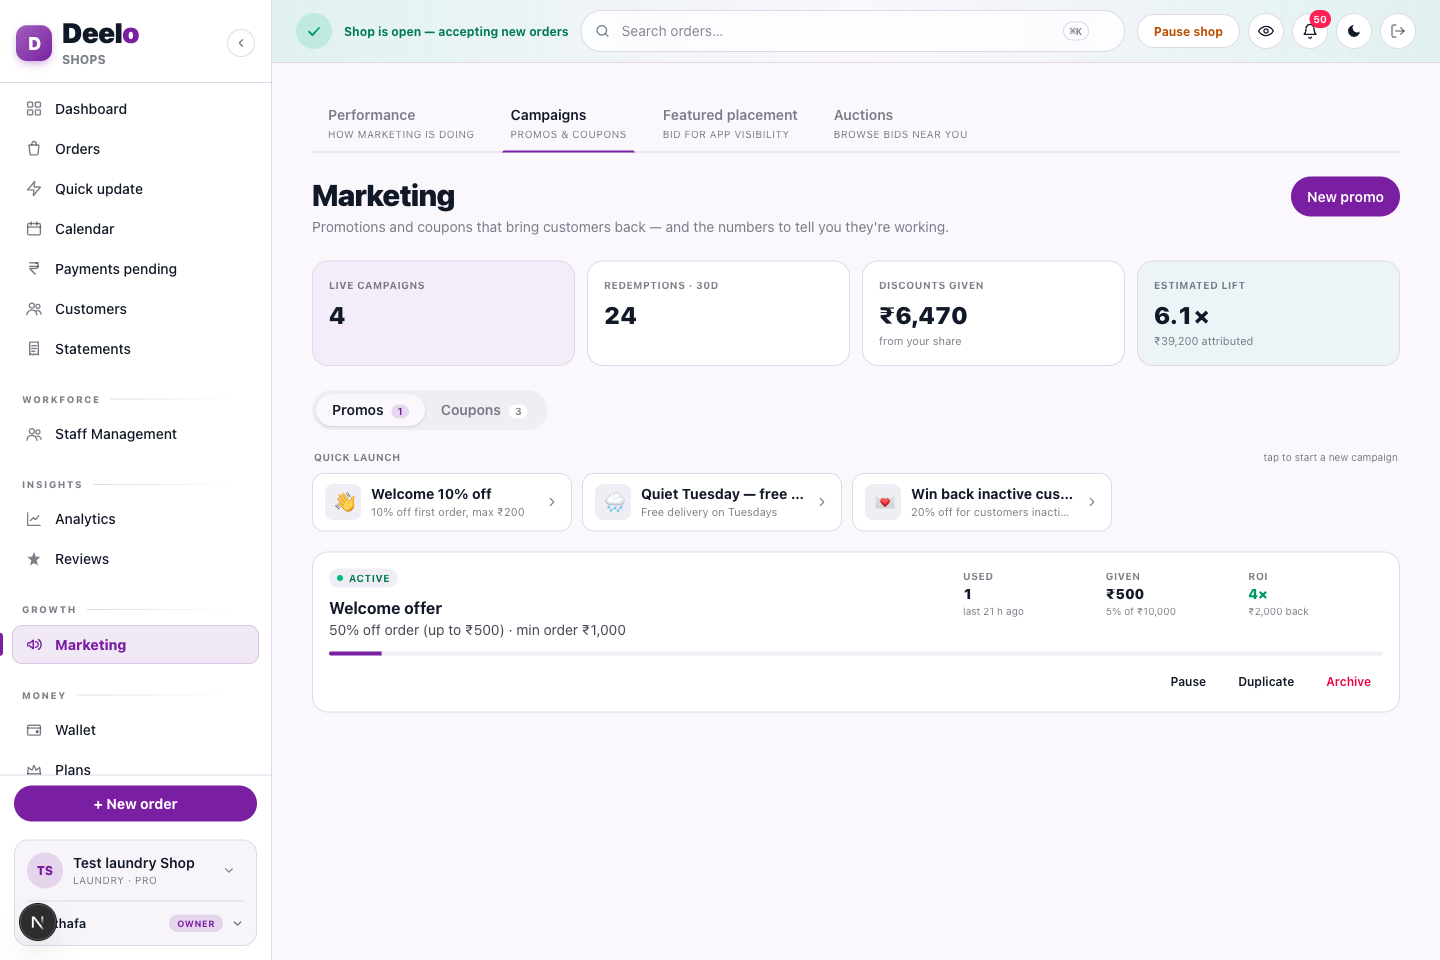1440x960 pixels.
Task: Go to Orders in sidebar
Action: coord(135,149)
